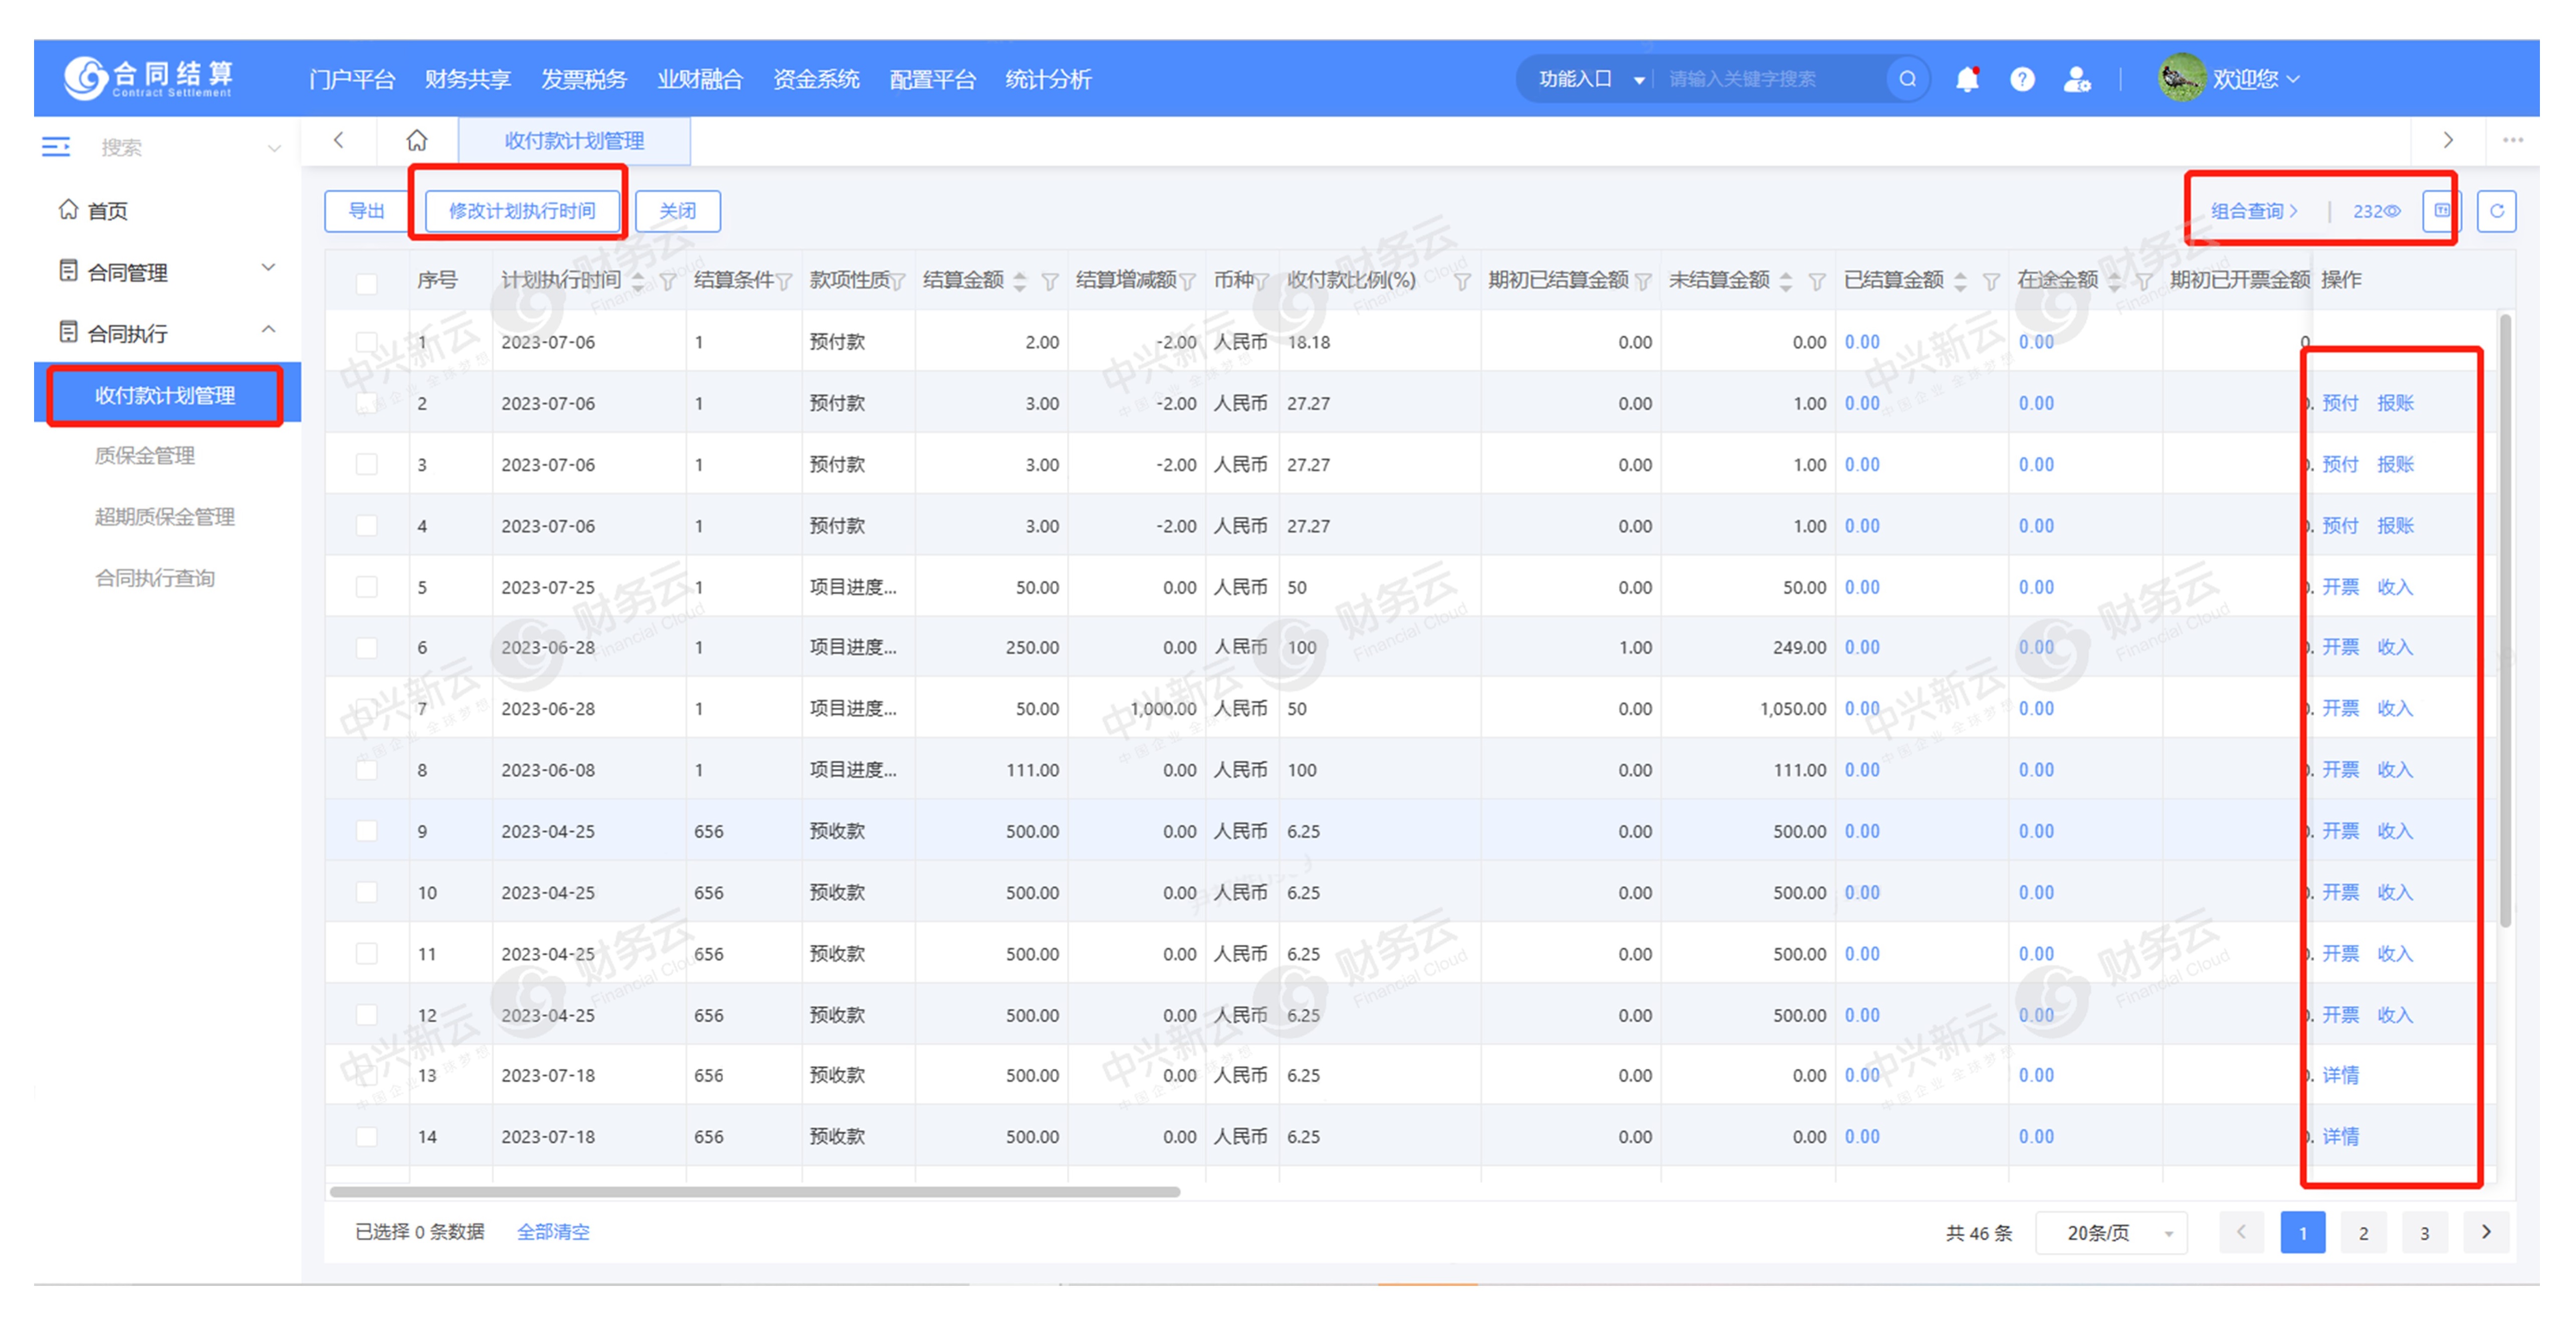This screenshot has width=2576, height=1321.
Task: Click the 导出 button
Action: click(x=366, y=211)
